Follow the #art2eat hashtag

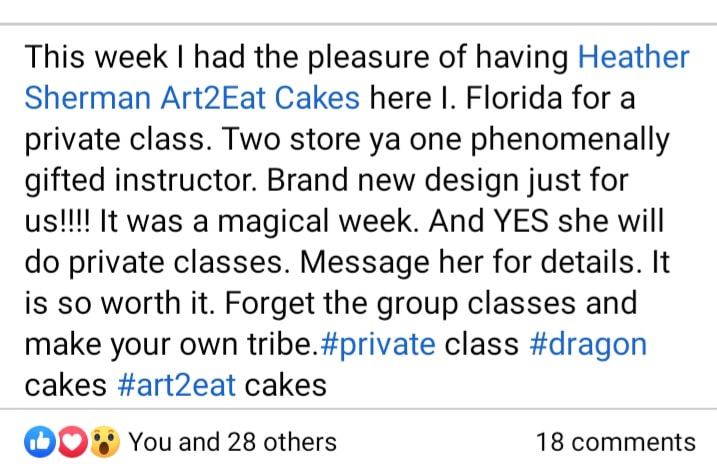pyautogui.click(x=177, y=385)
